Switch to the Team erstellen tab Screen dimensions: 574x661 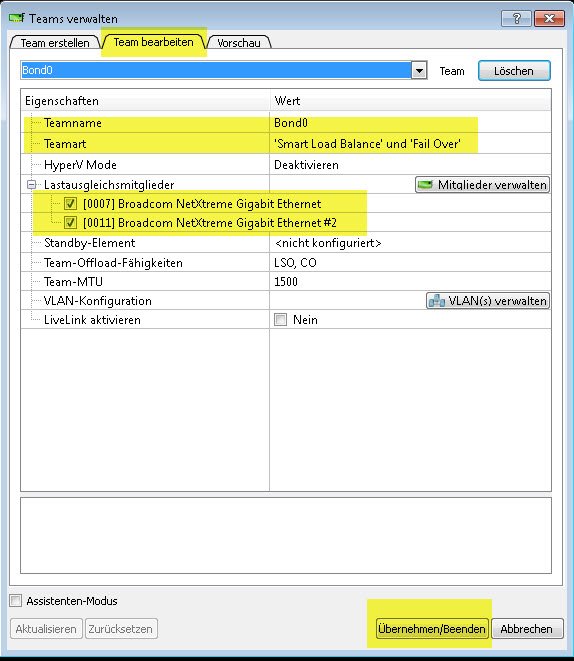pos(55,43)
